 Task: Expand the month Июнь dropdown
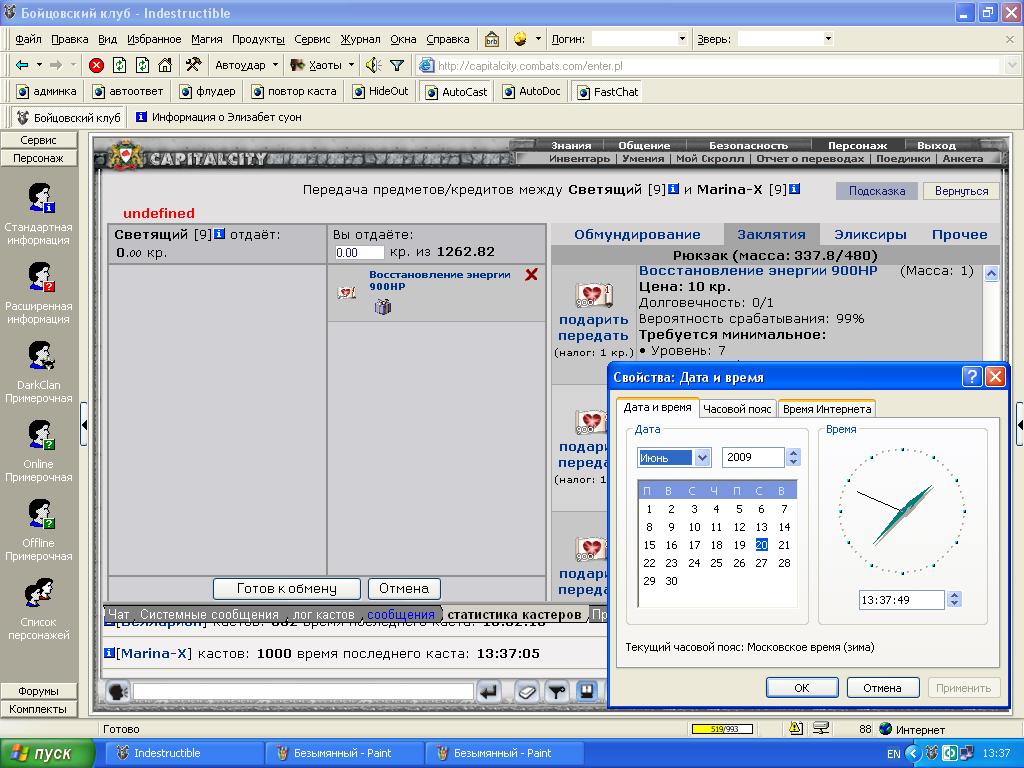[x=702, y=458]
